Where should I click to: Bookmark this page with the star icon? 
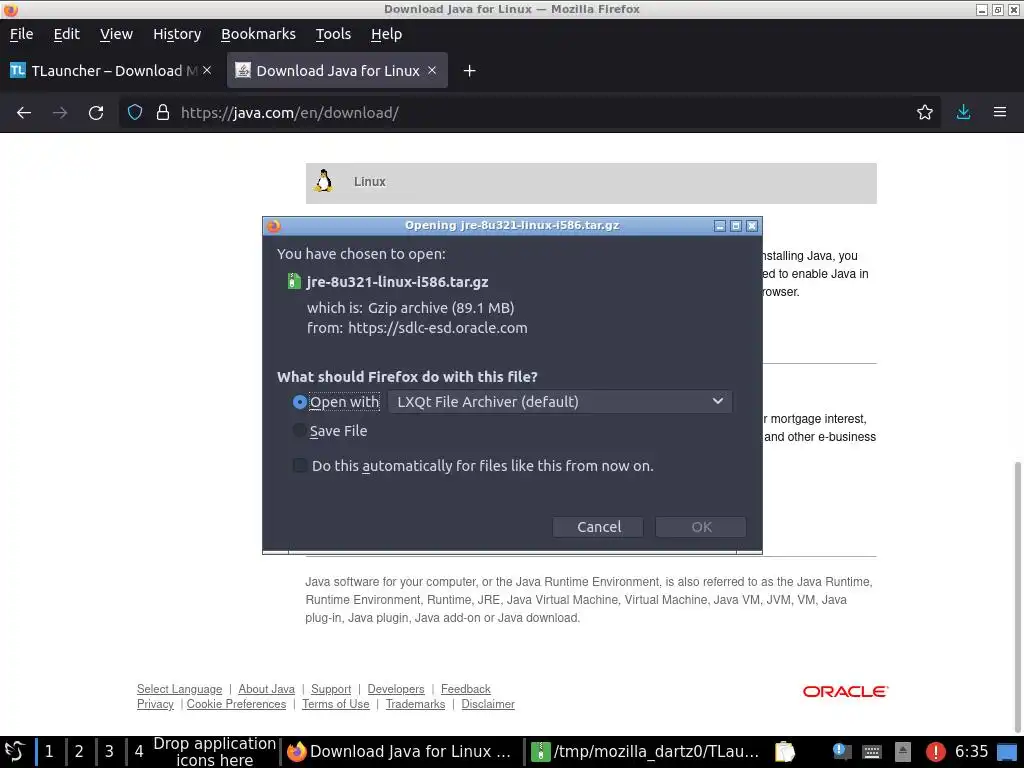925,112
